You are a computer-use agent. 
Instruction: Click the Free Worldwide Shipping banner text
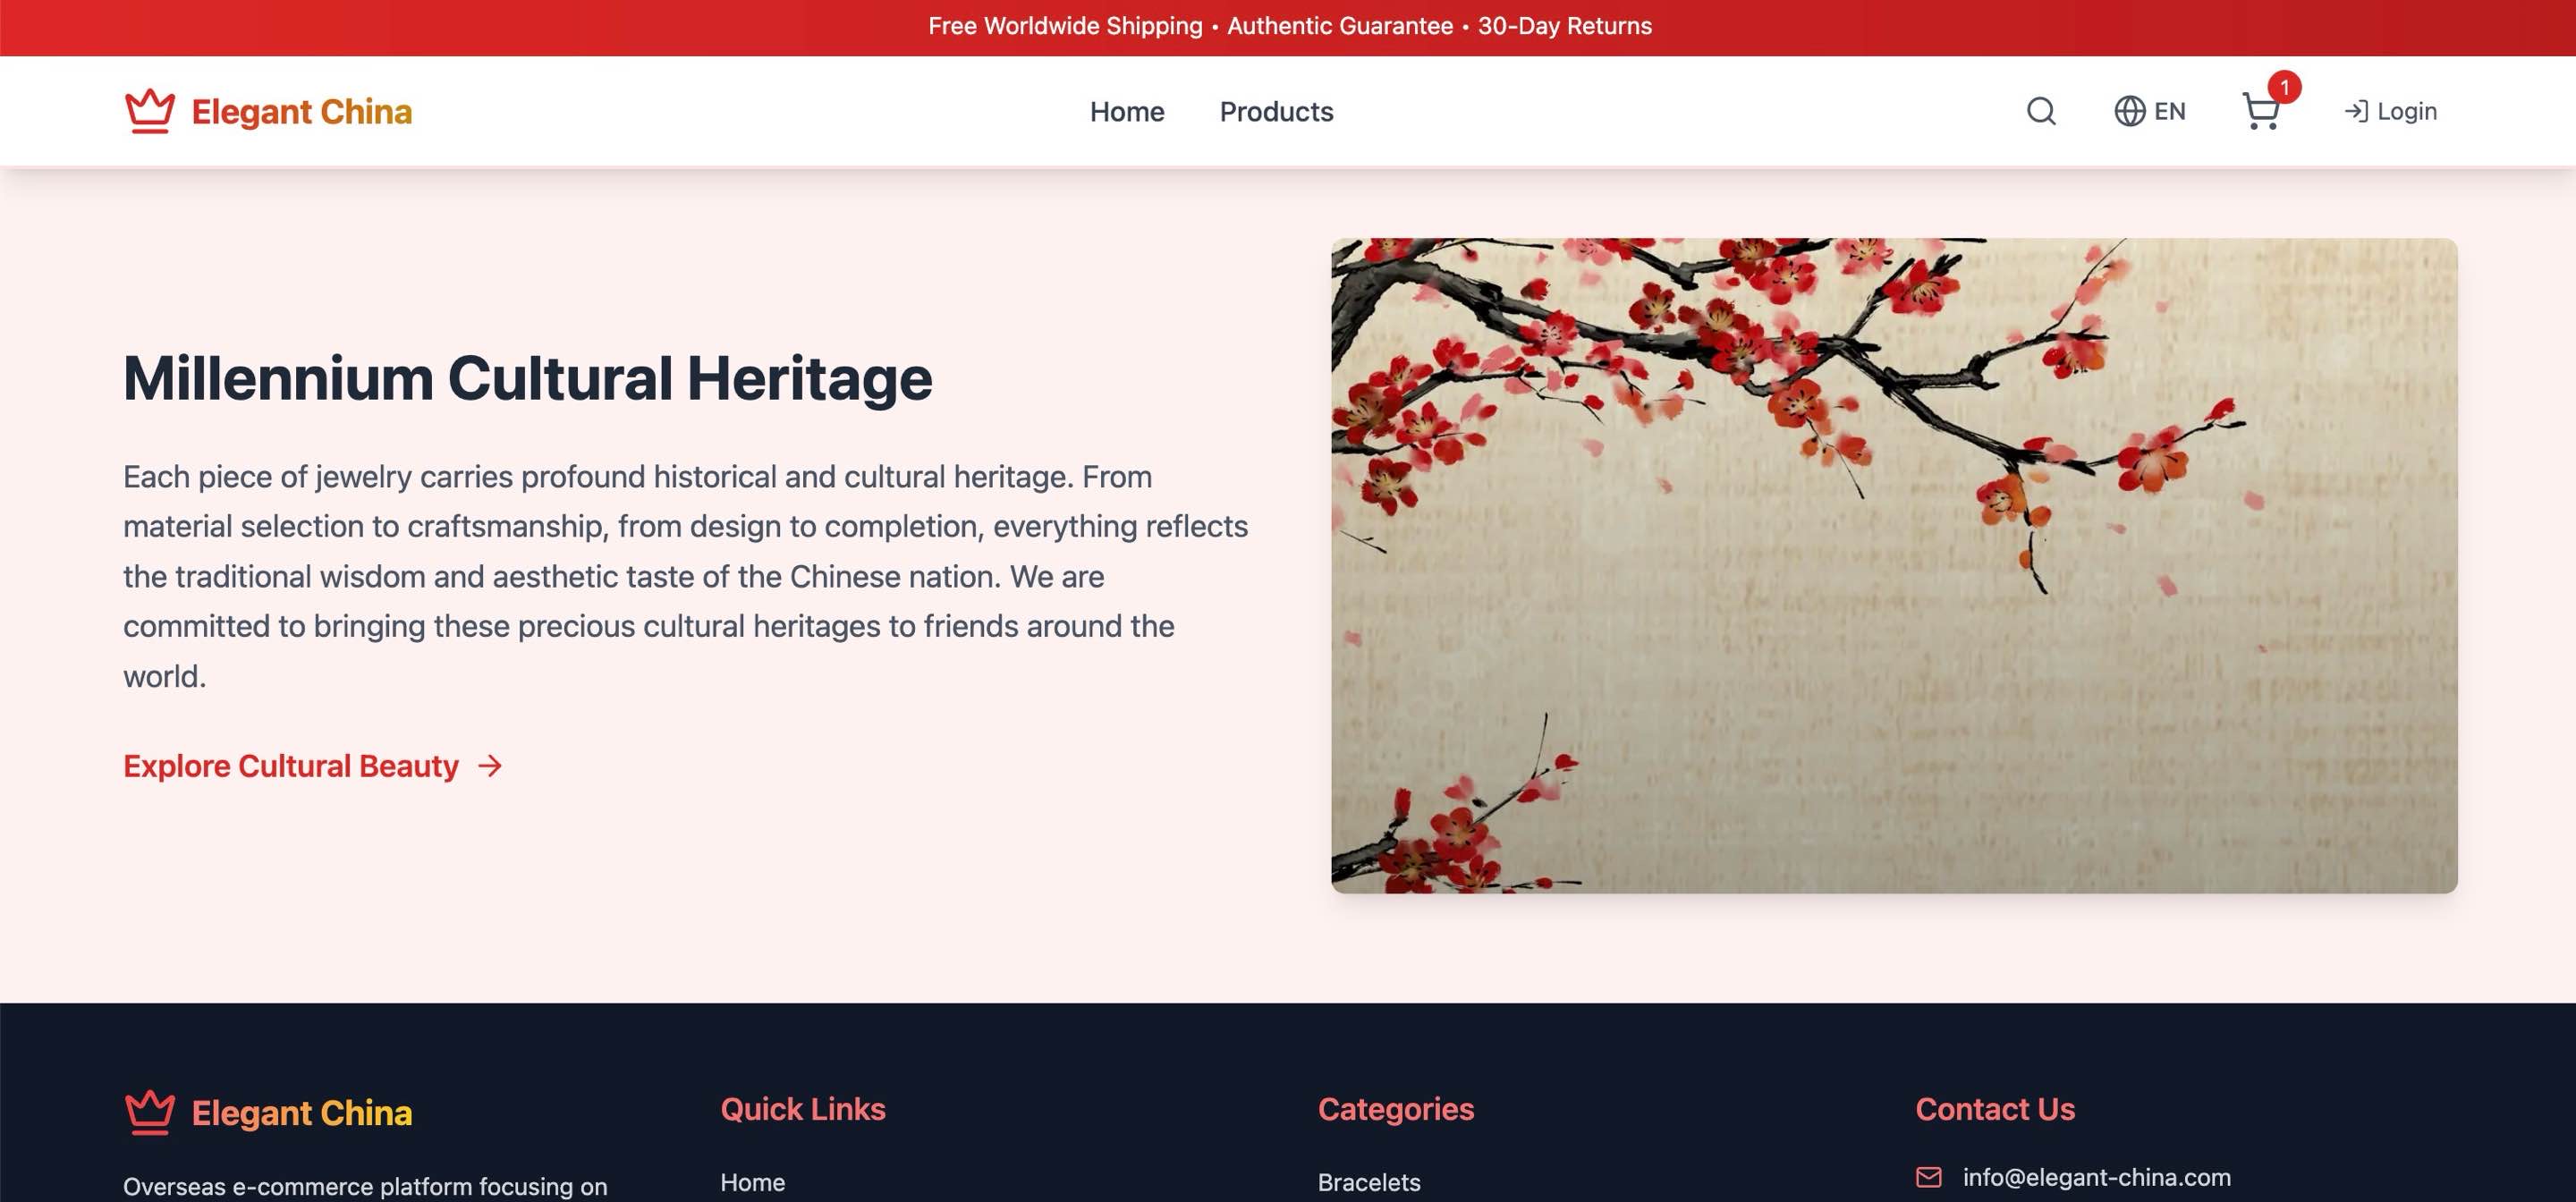tap(1290, 26)
